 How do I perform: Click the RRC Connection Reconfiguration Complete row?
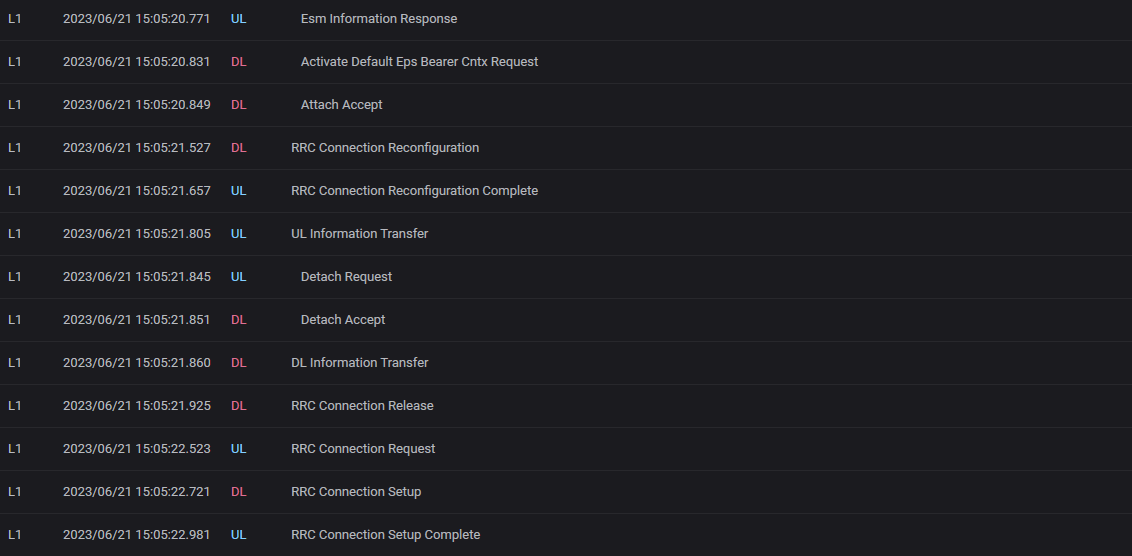(x=414, y=191)
